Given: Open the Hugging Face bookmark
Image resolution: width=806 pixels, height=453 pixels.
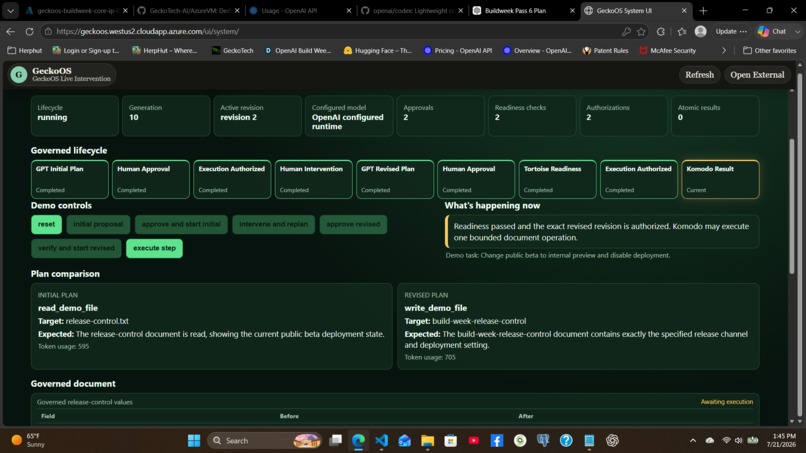Looking at the screenshot, I should 378,50.
